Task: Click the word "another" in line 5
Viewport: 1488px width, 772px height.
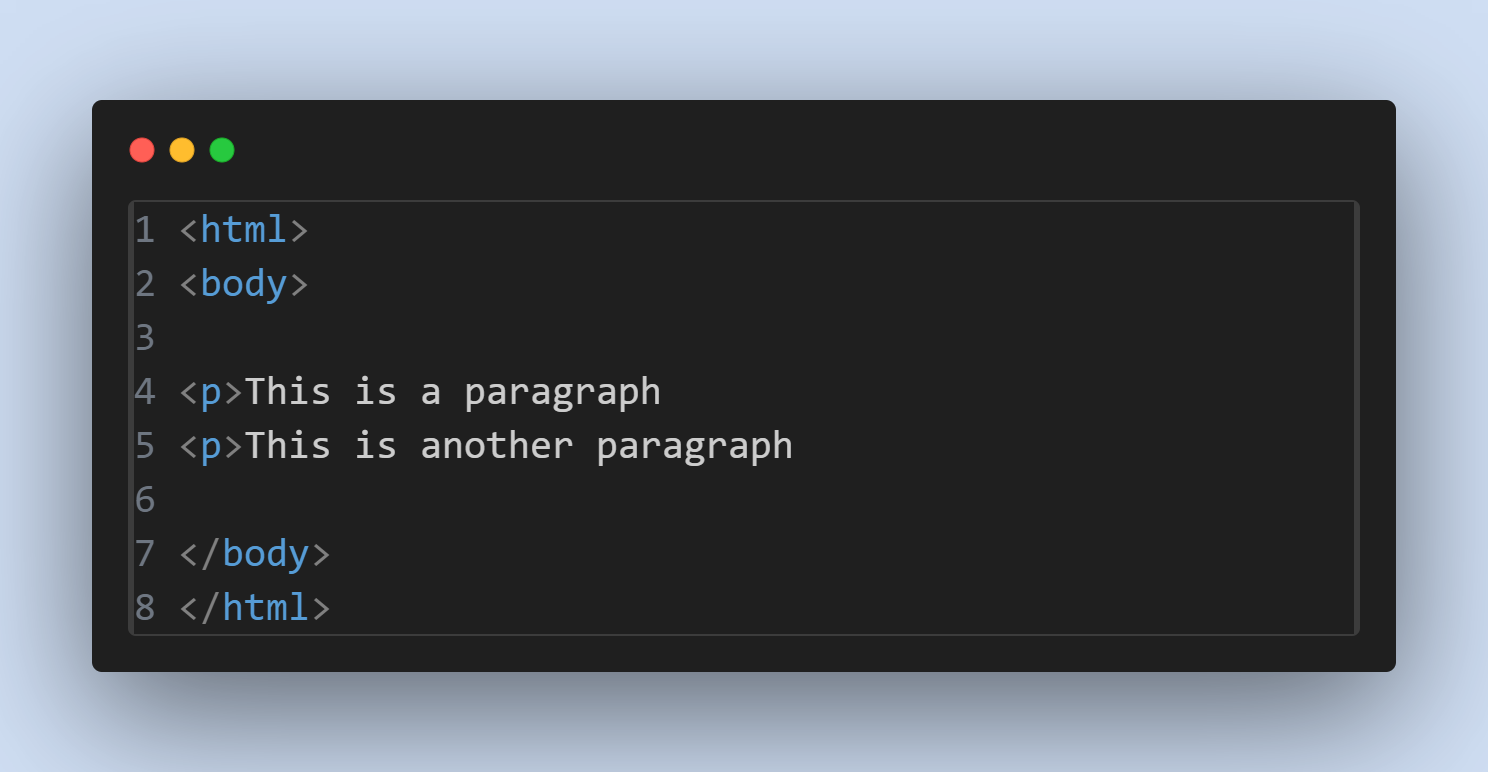Action: tap(497, 445)
